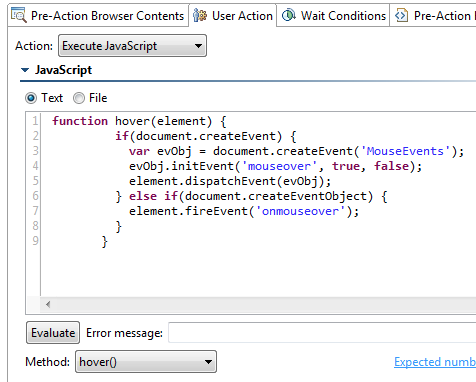476x382 pixels.
Task: Switch to the Wait Conditions tab
Action: pyautogui.click(x=333, y=15)
